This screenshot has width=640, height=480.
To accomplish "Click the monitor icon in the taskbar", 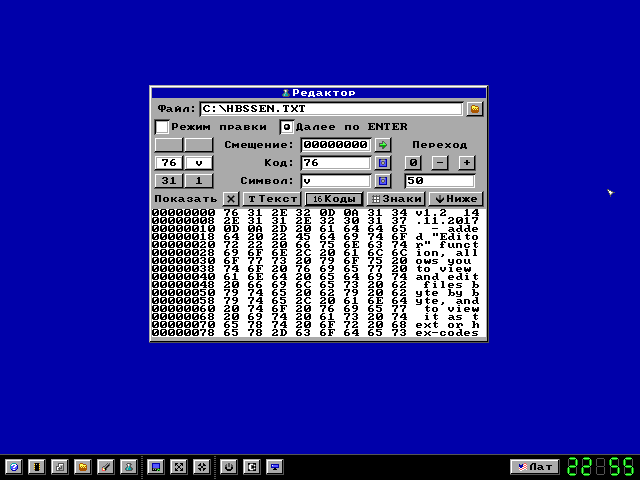I will click(275, 466).
